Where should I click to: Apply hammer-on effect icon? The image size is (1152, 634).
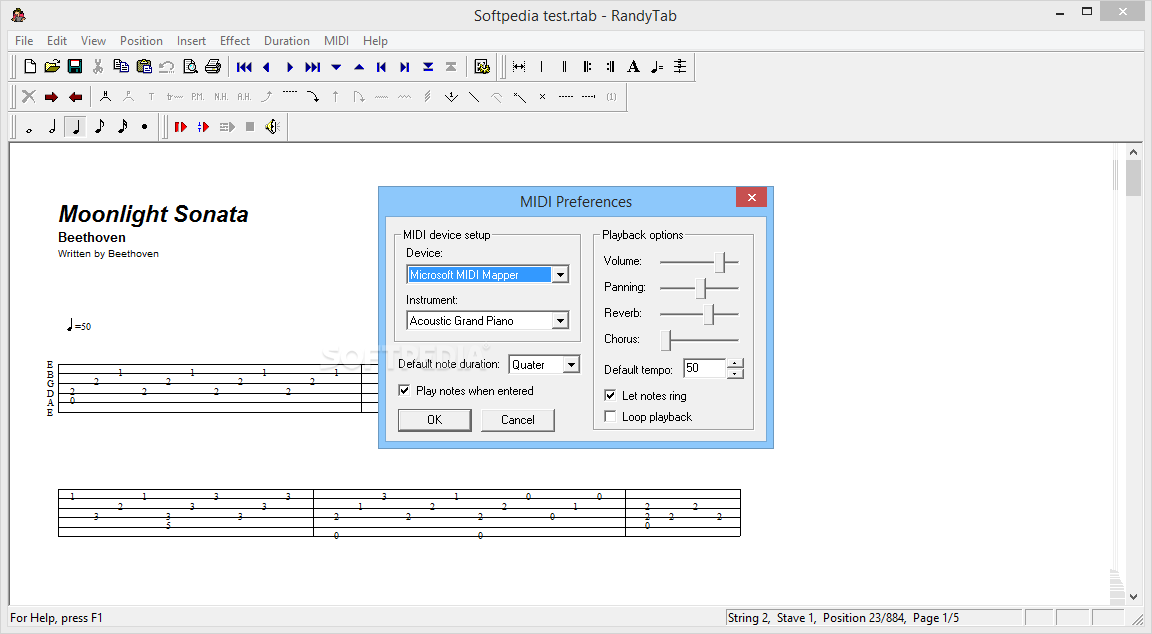105,97
